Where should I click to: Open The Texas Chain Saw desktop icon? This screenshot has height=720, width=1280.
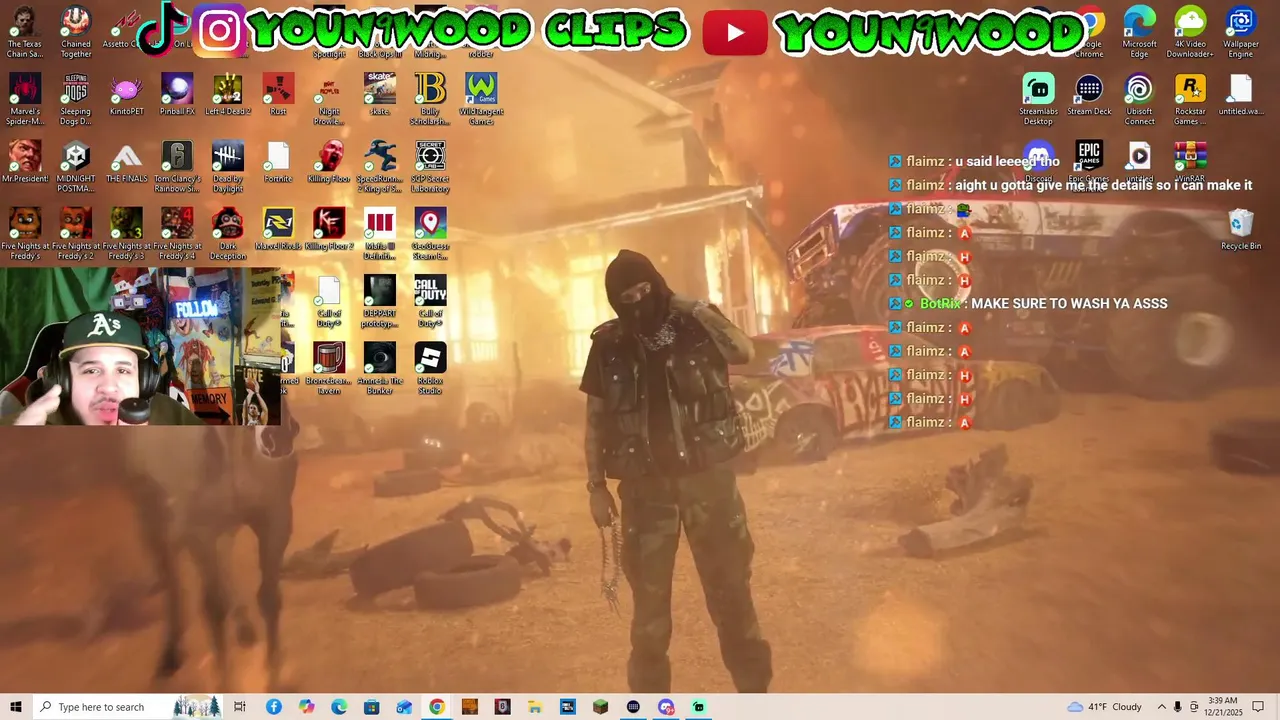tap(25, 32)
